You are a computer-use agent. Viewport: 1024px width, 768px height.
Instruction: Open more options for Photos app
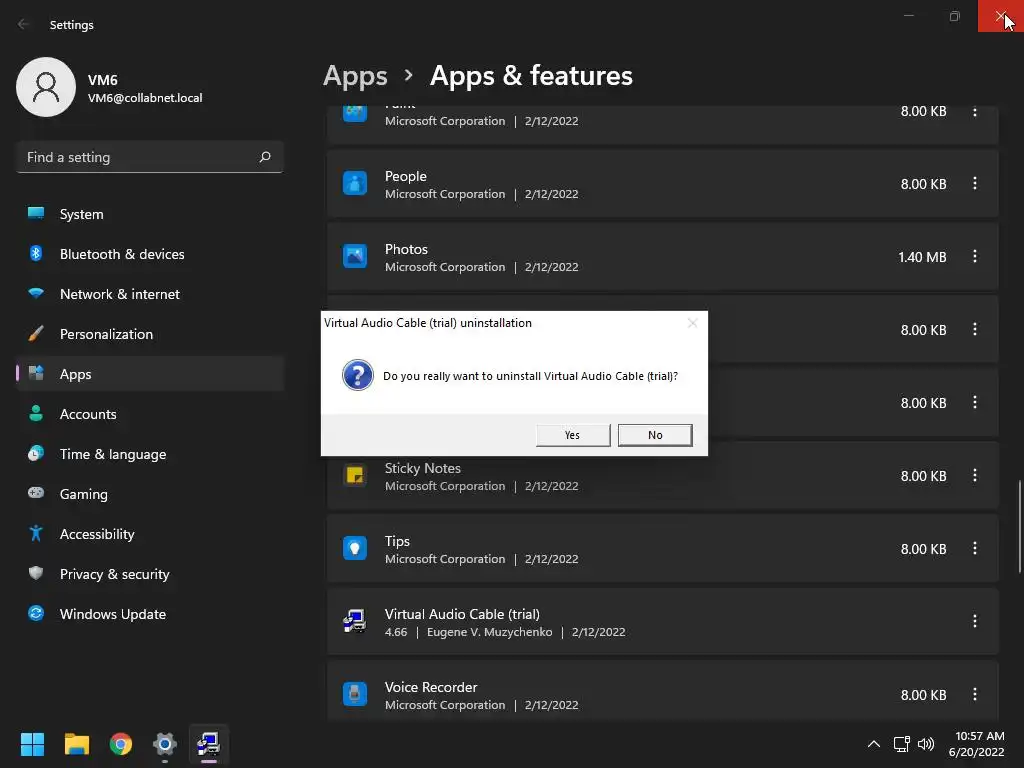click(x=974, y=257)
